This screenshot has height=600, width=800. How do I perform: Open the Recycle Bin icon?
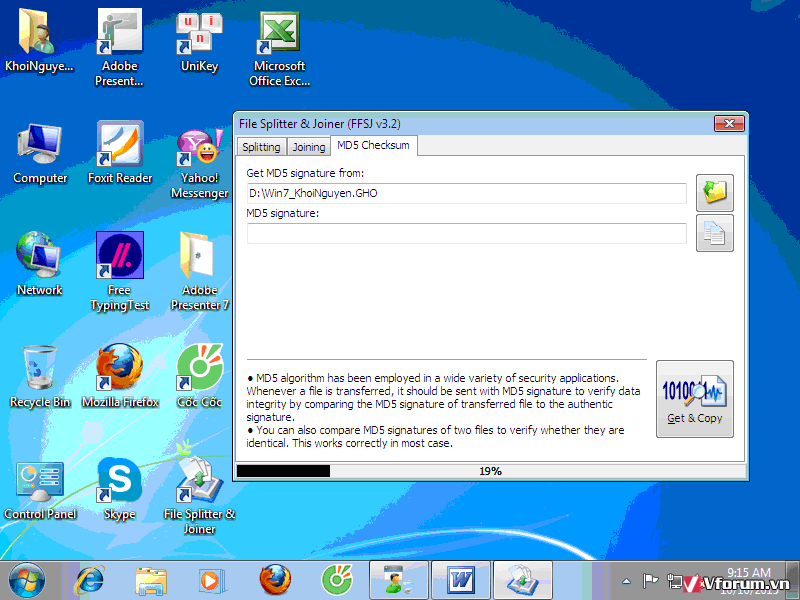40,377
